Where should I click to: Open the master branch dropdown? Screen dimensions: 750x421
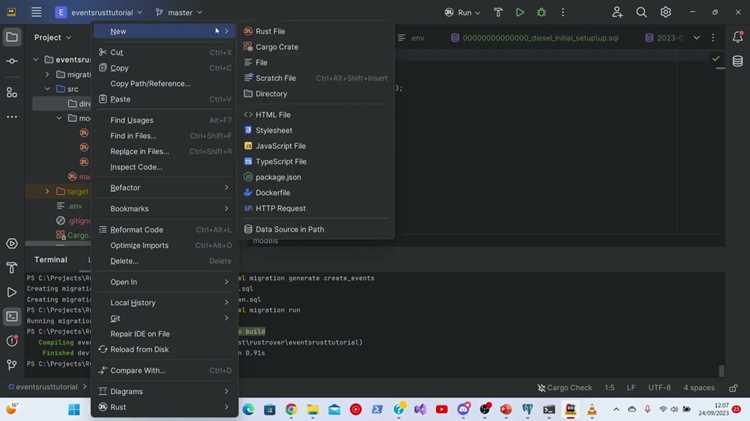(179, 12)
